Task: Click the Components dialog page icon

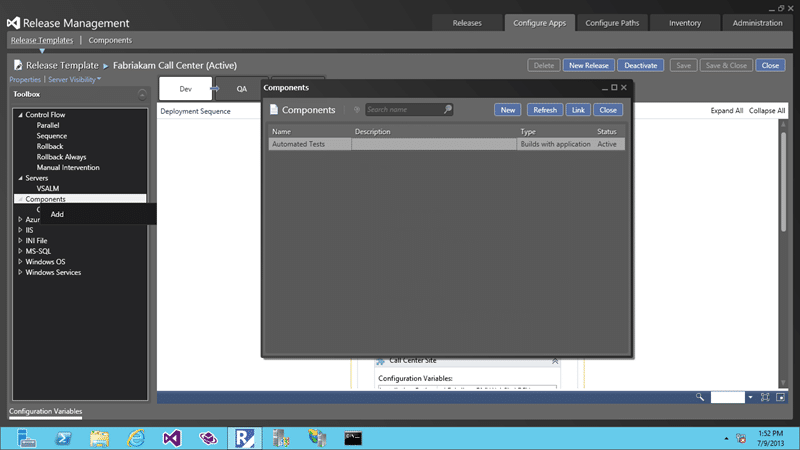Action: (x=274, y=110)
